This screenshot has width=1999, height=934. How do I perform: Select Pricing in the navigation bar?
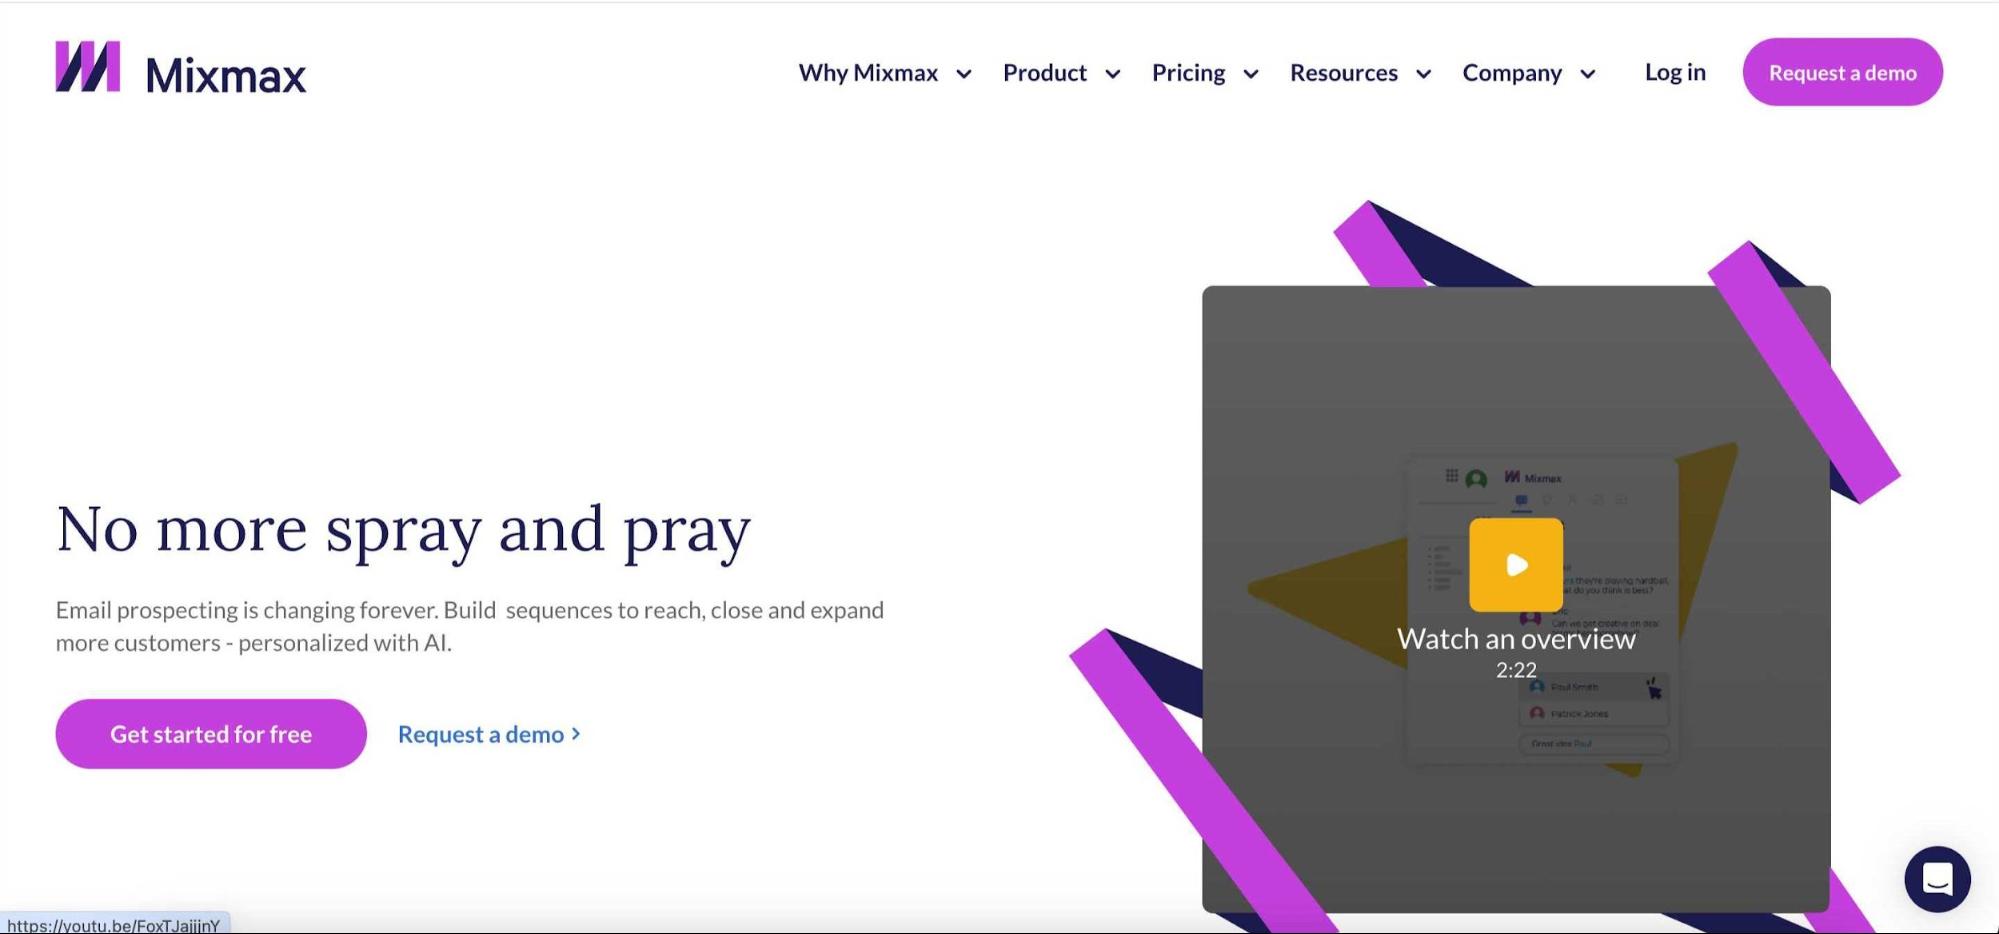click(1188, 73)
